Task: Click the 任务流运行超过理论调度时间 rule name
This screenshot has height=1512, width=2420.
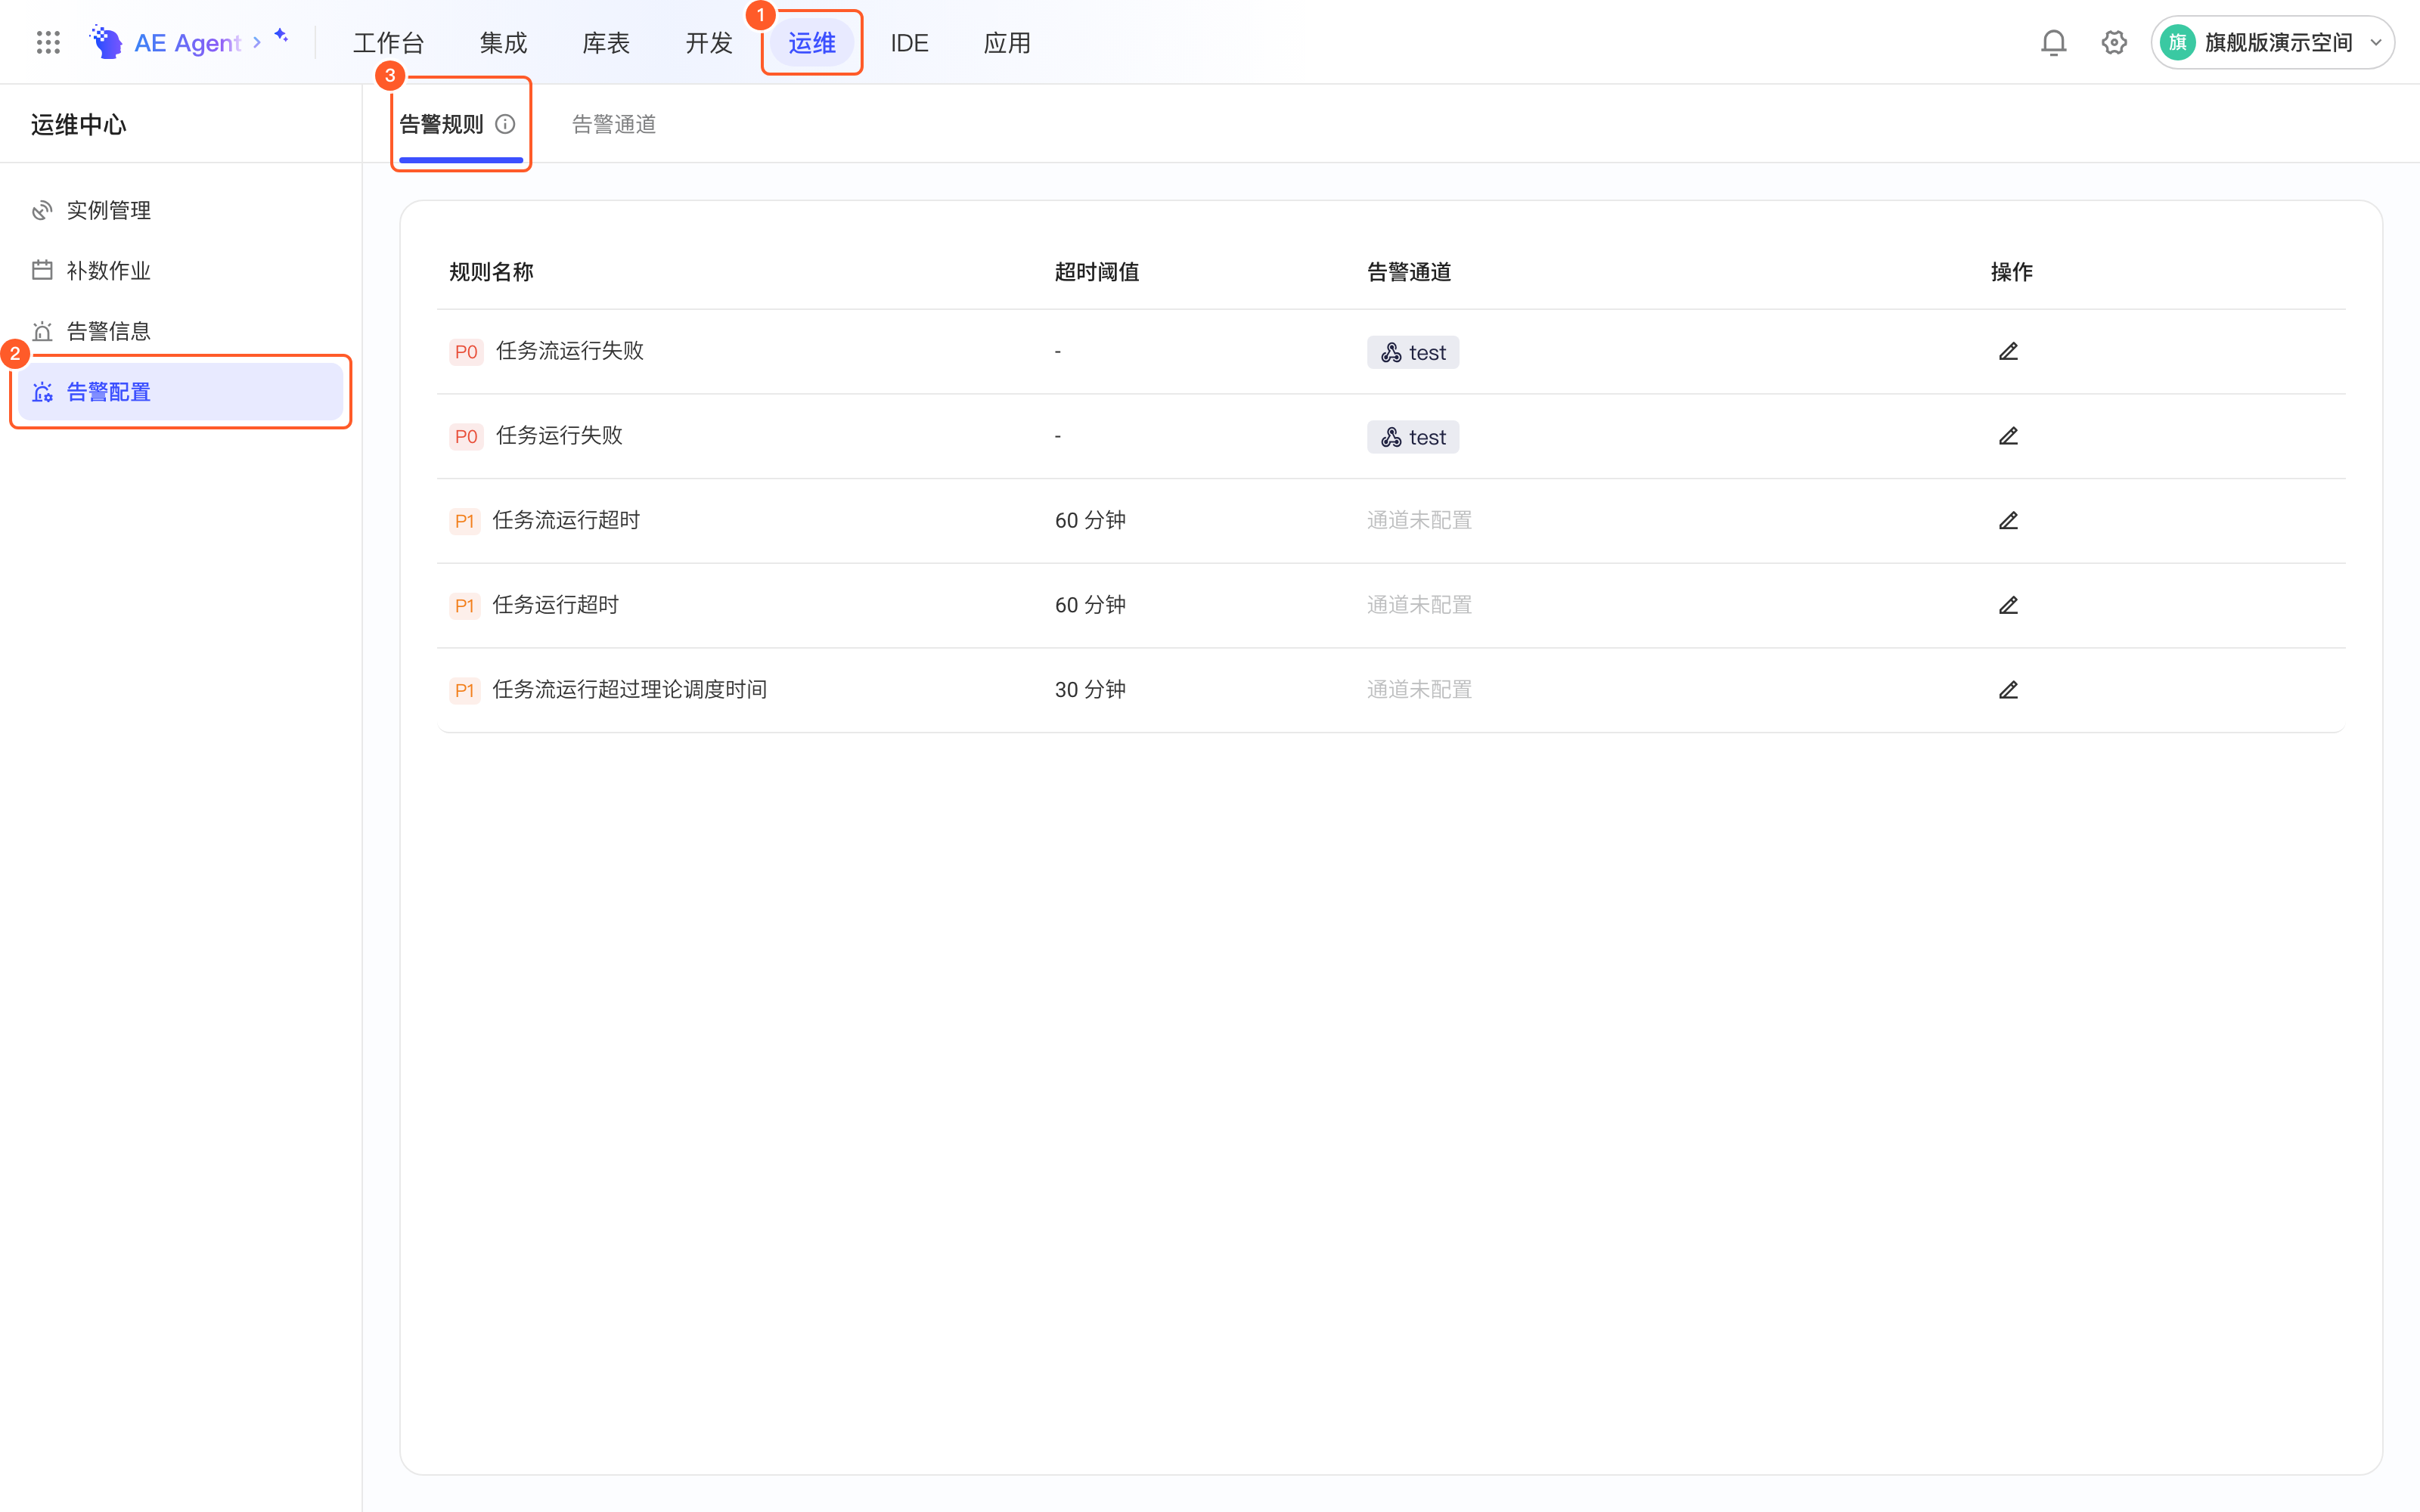Action: [x=630, y=690]
